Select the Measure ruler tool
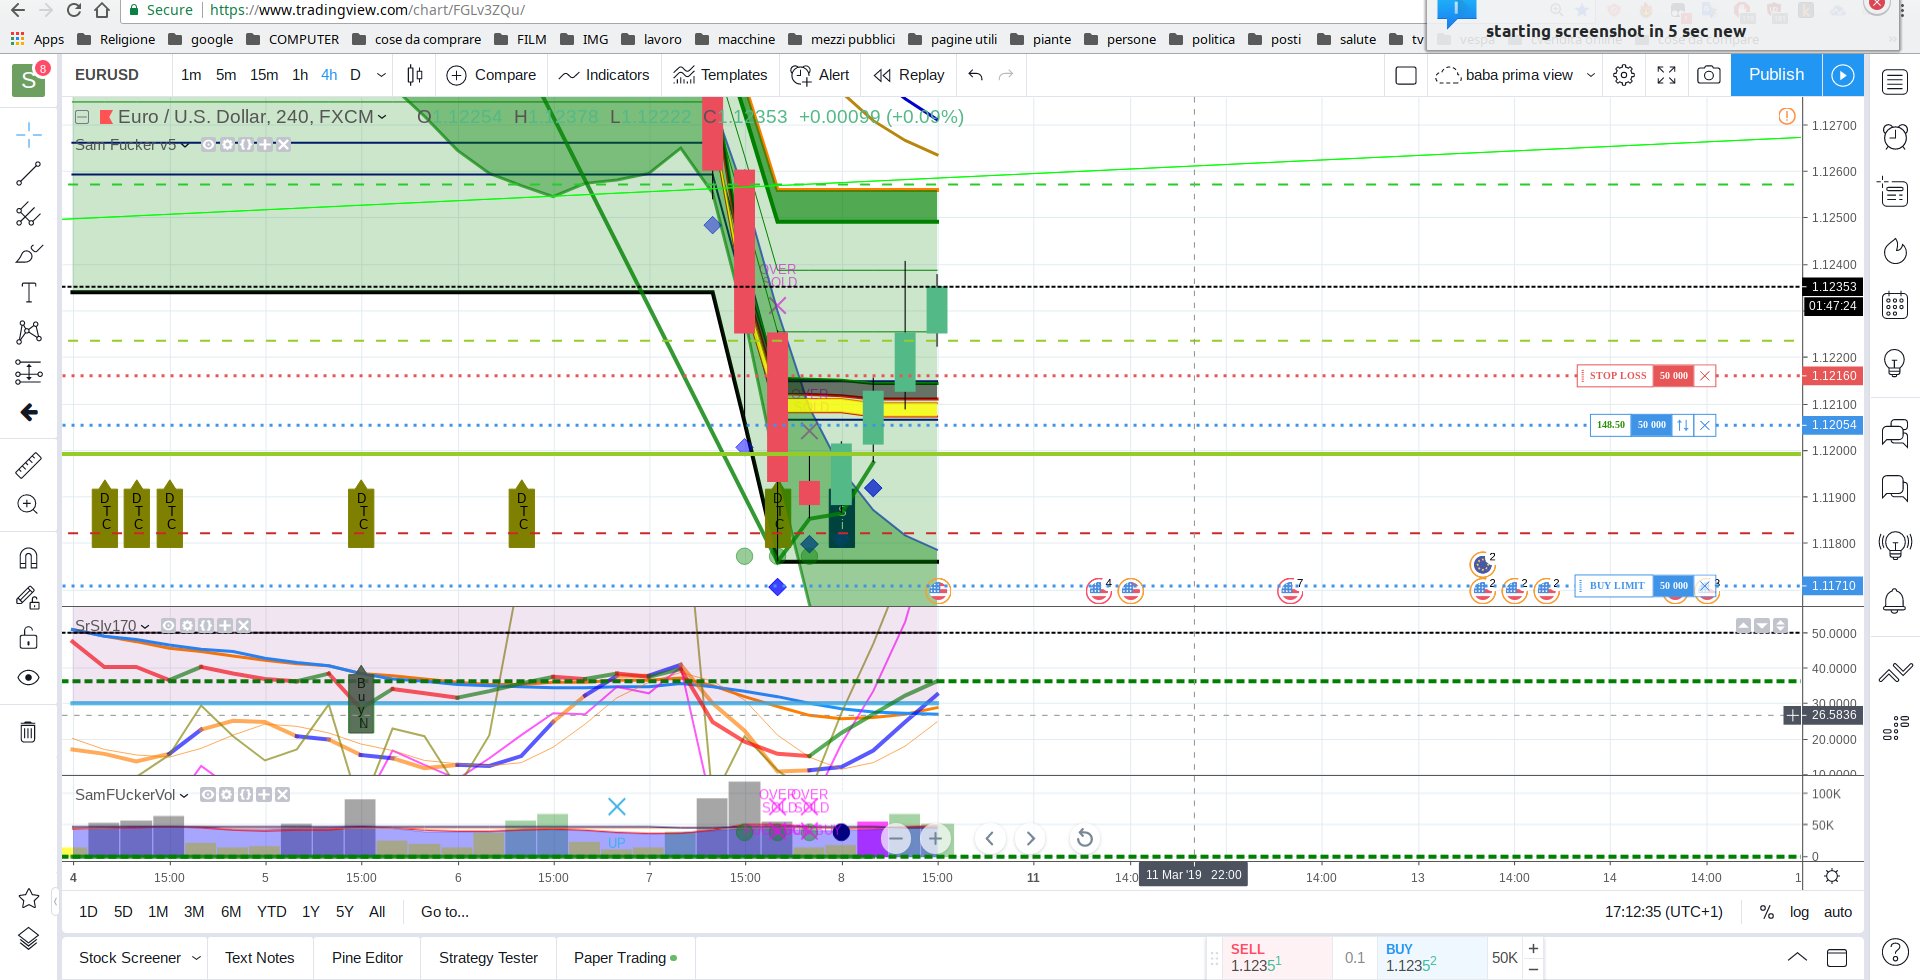This screenshot has height=980, width=1920. pos(29,465)
